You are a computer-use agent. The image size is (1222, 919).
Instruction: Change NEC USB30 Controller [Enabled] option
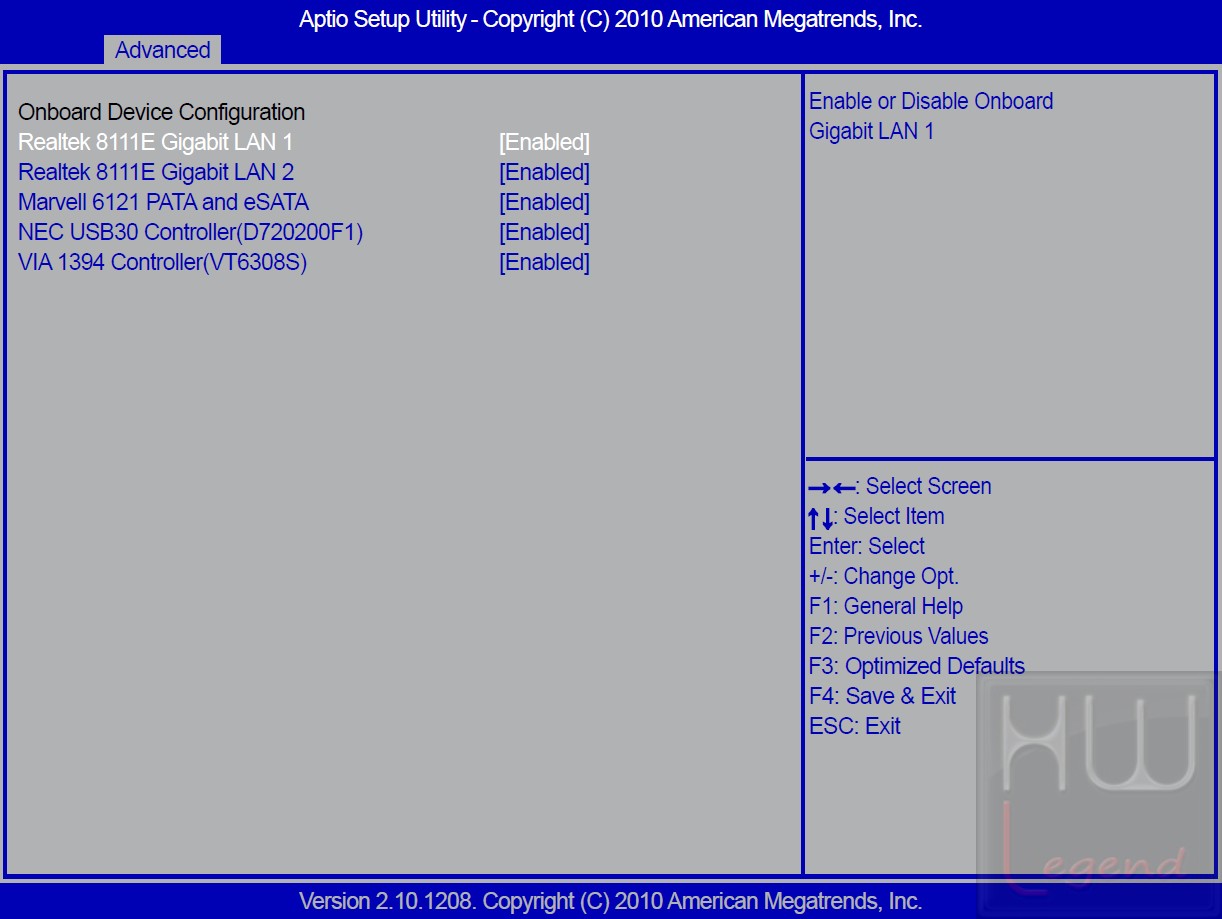[544, 232]
